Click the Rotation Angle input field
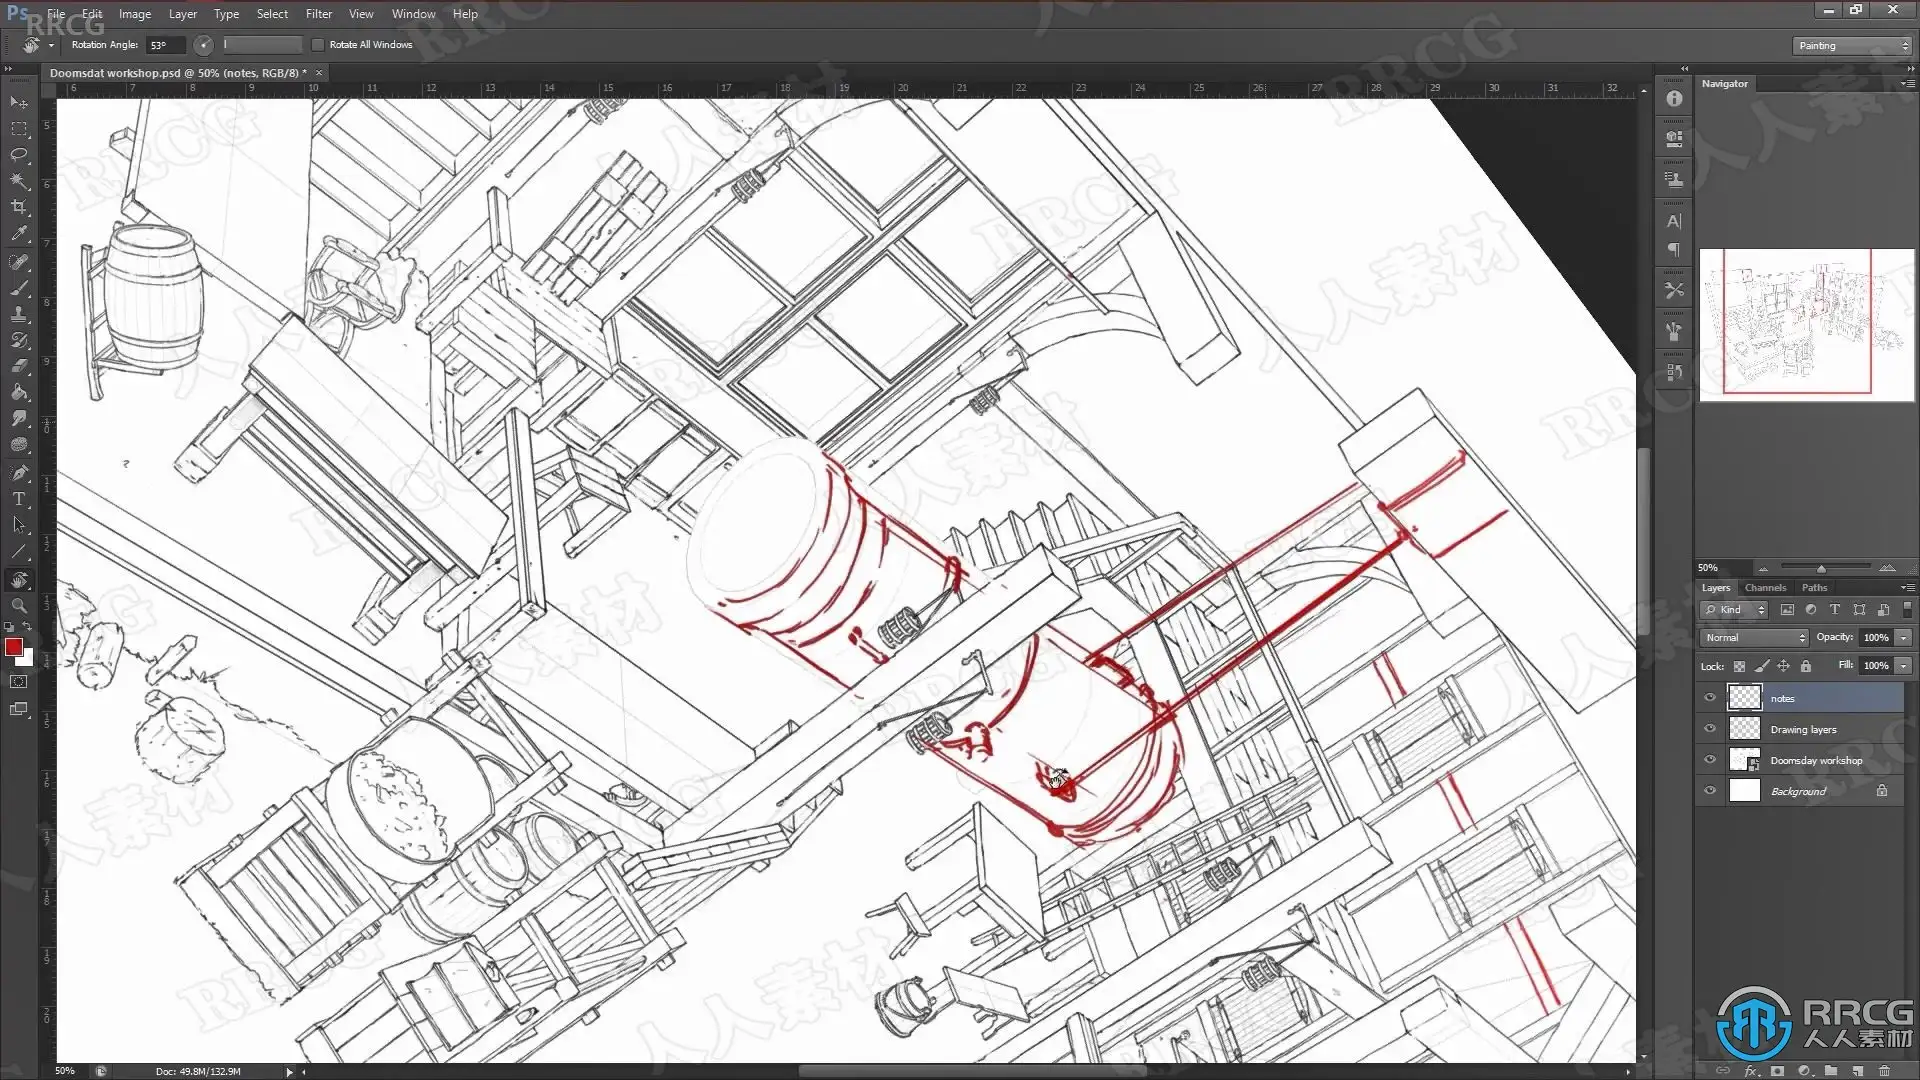 165,45
